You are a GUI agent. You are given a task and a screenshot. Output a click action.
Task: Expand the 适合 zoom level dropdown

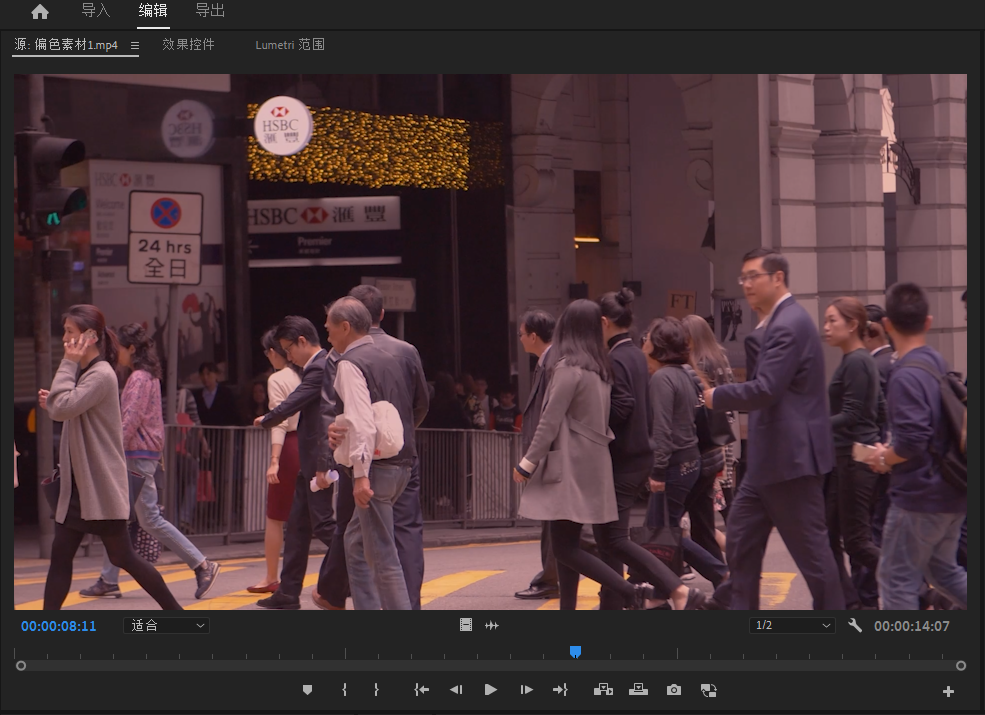(166, 625)
